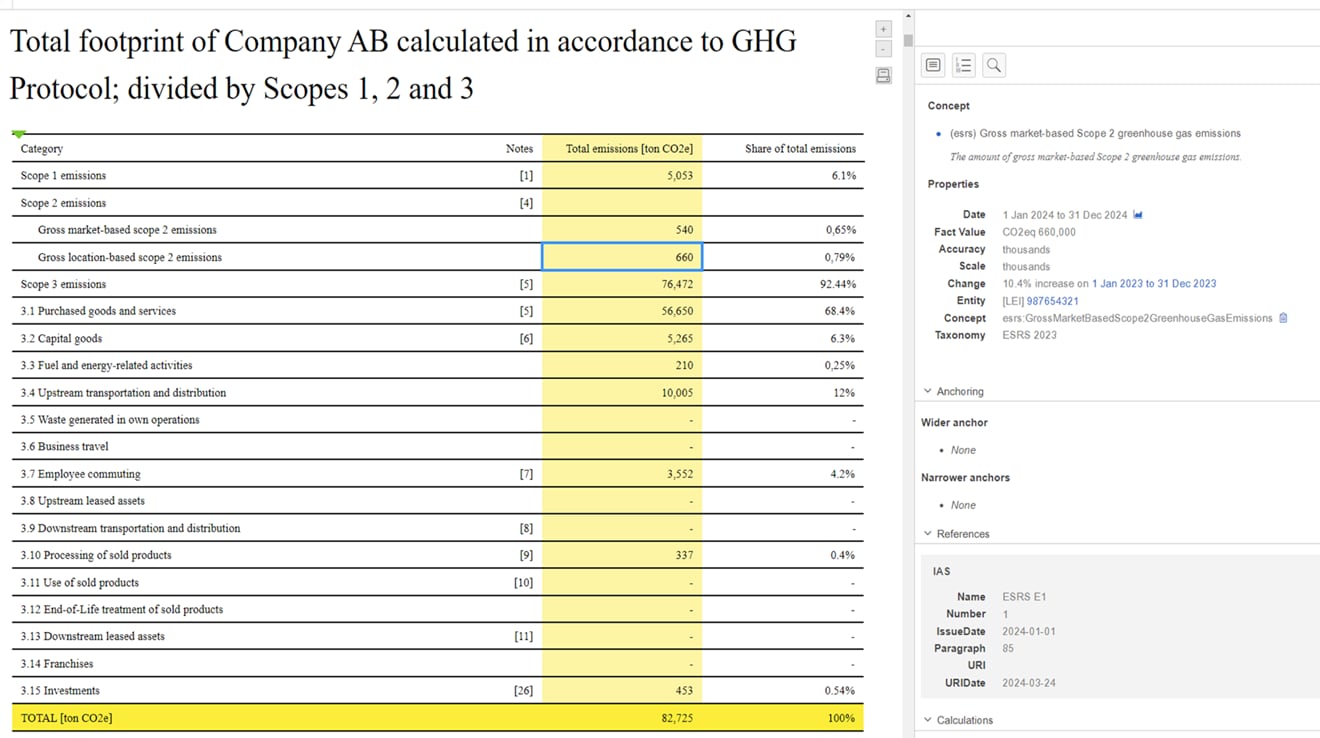Viewport: 1320px width, 738px height.
Task: Click the zoom in plus button
Action: [x=883, y=29]
